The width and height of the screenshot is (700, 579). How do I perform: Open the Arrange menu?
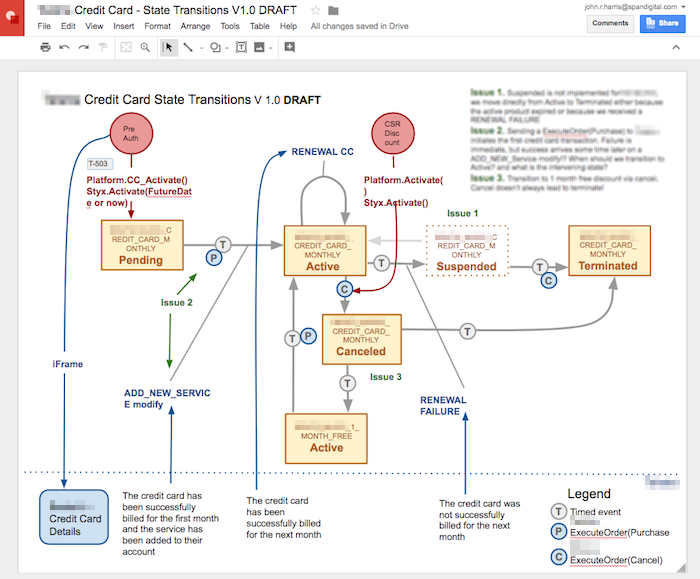(x=194, y=26)
